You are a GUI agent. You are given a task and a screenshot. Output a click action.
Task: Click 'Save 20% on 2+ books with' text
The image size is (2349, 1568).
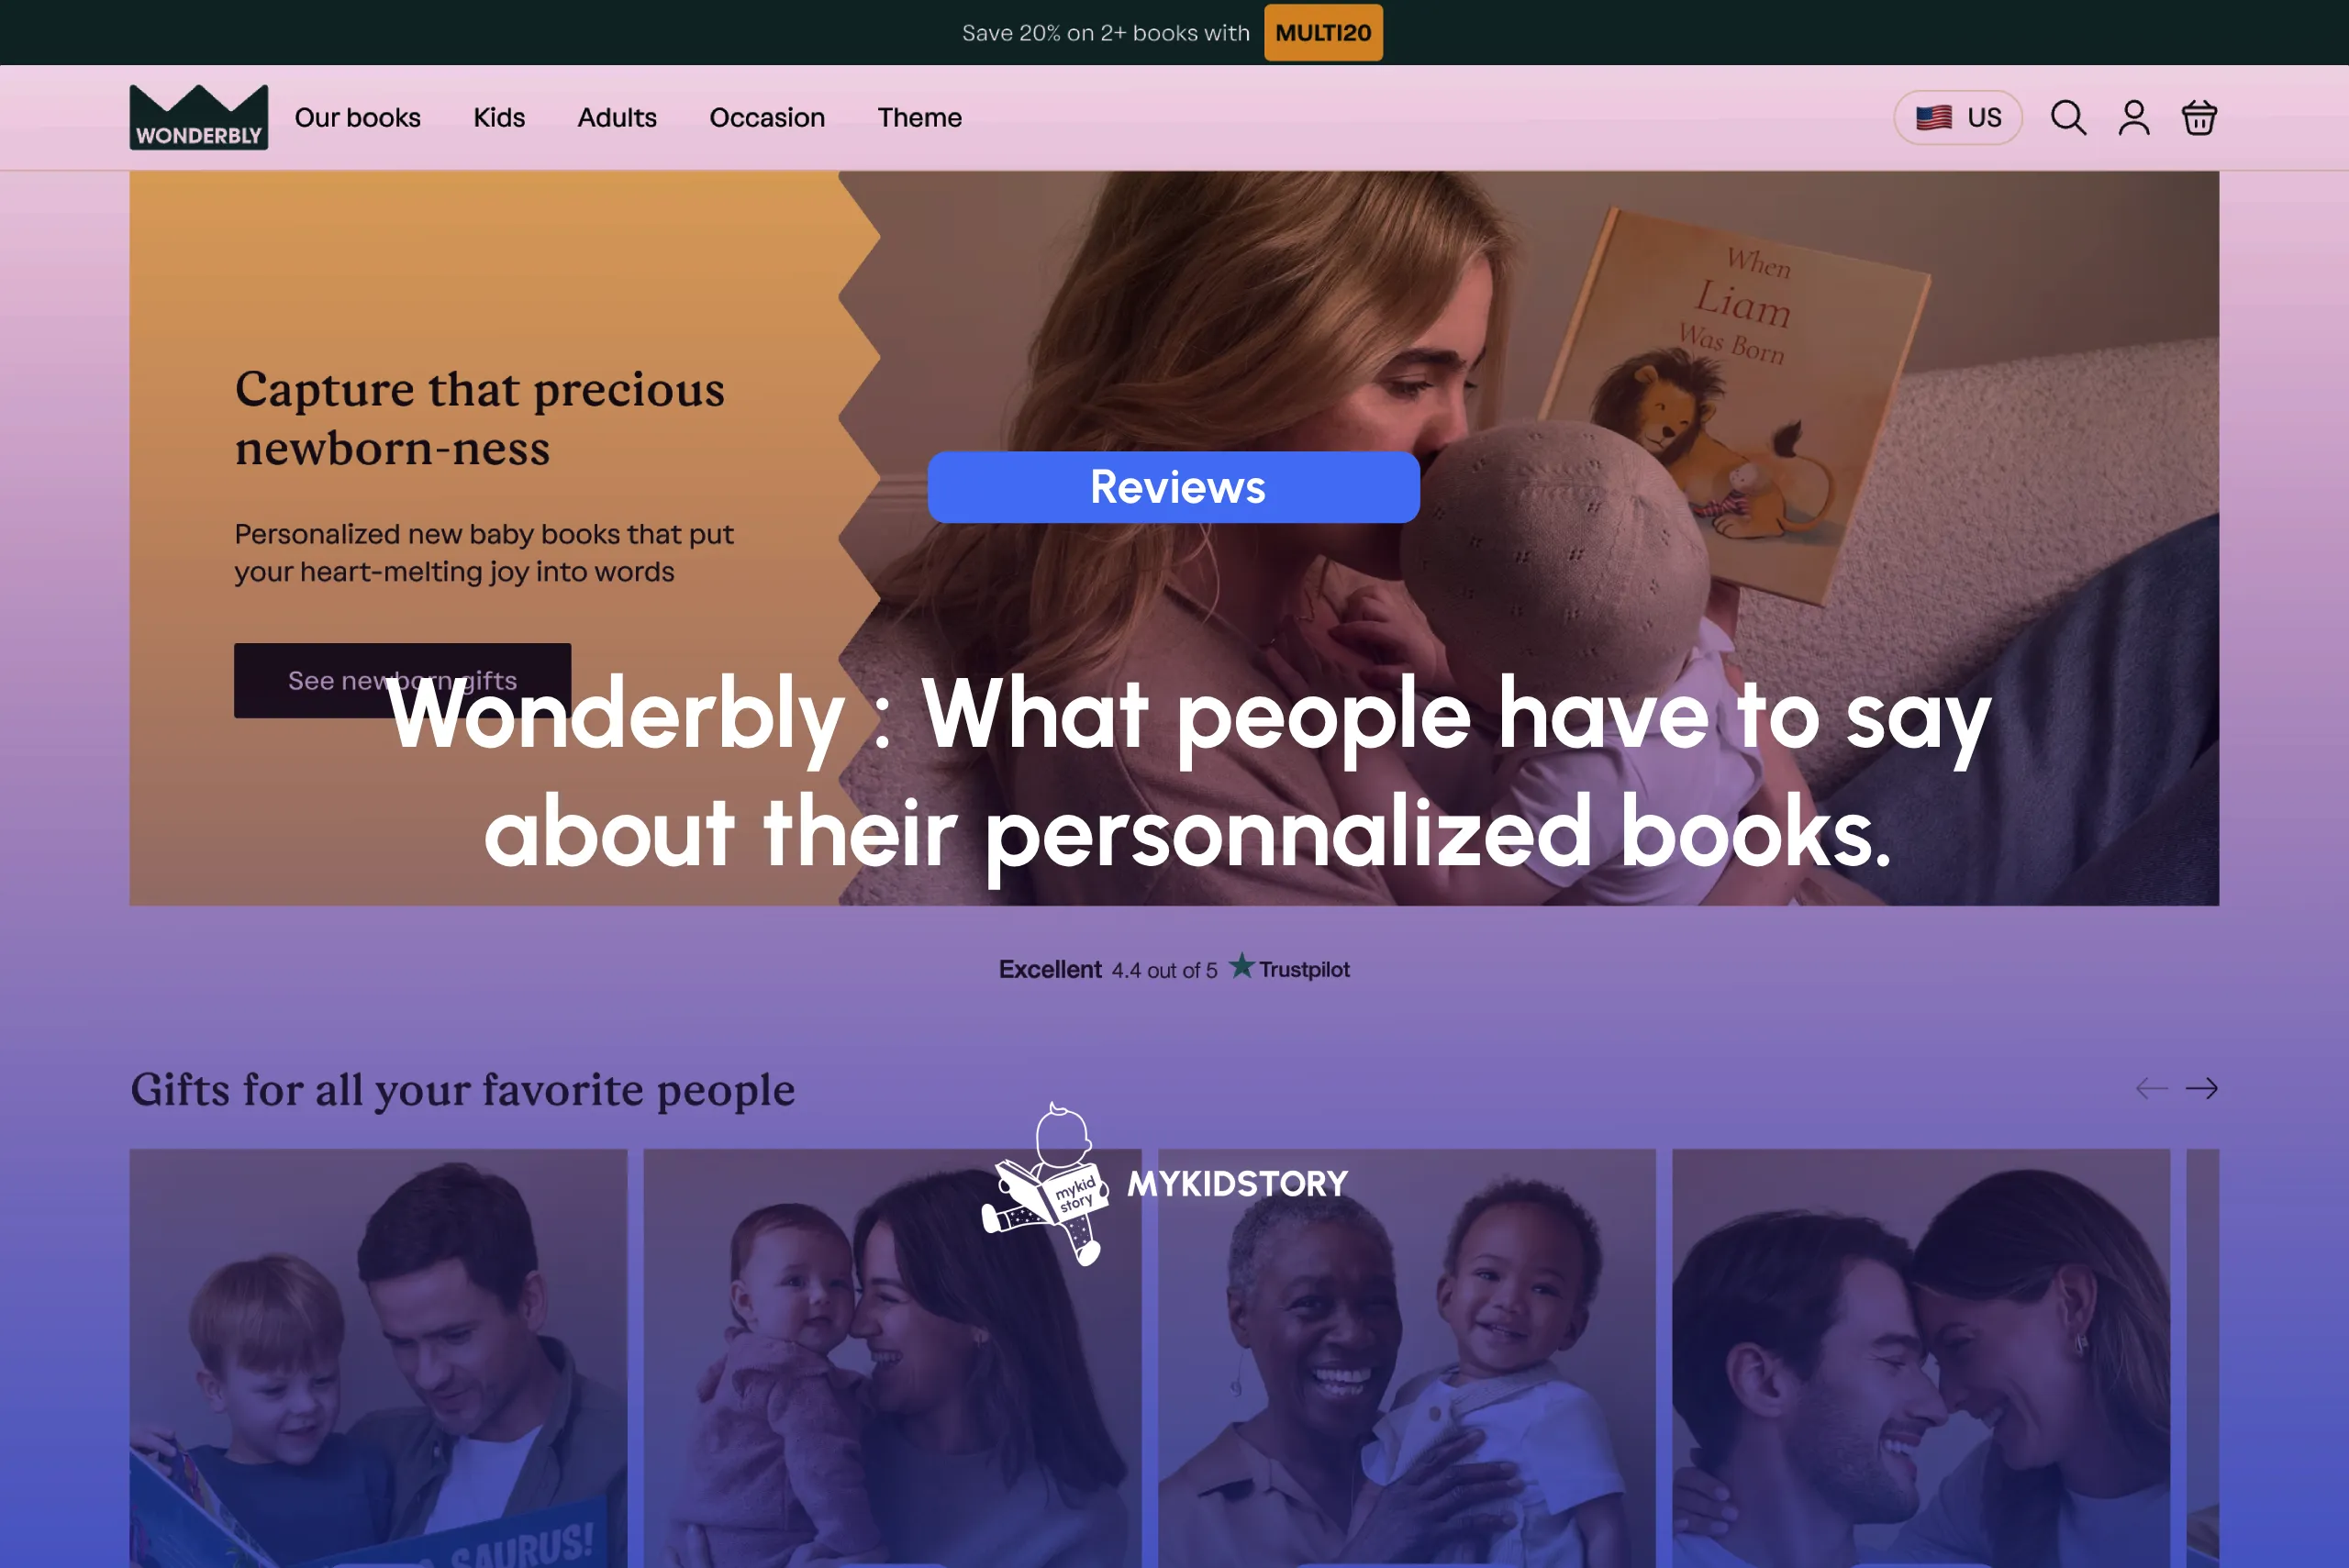pyautogui.click(x=1106, y=33)
